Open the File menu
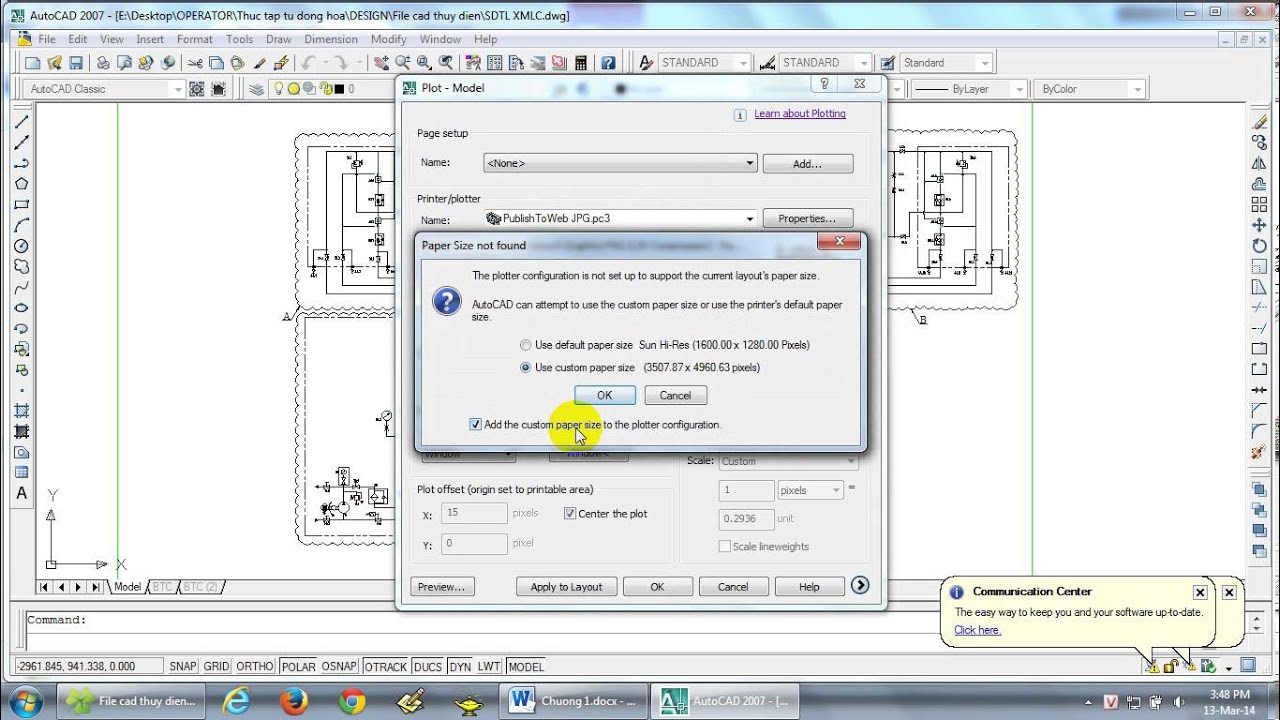 pyautogui.click(x=47, y=39)
